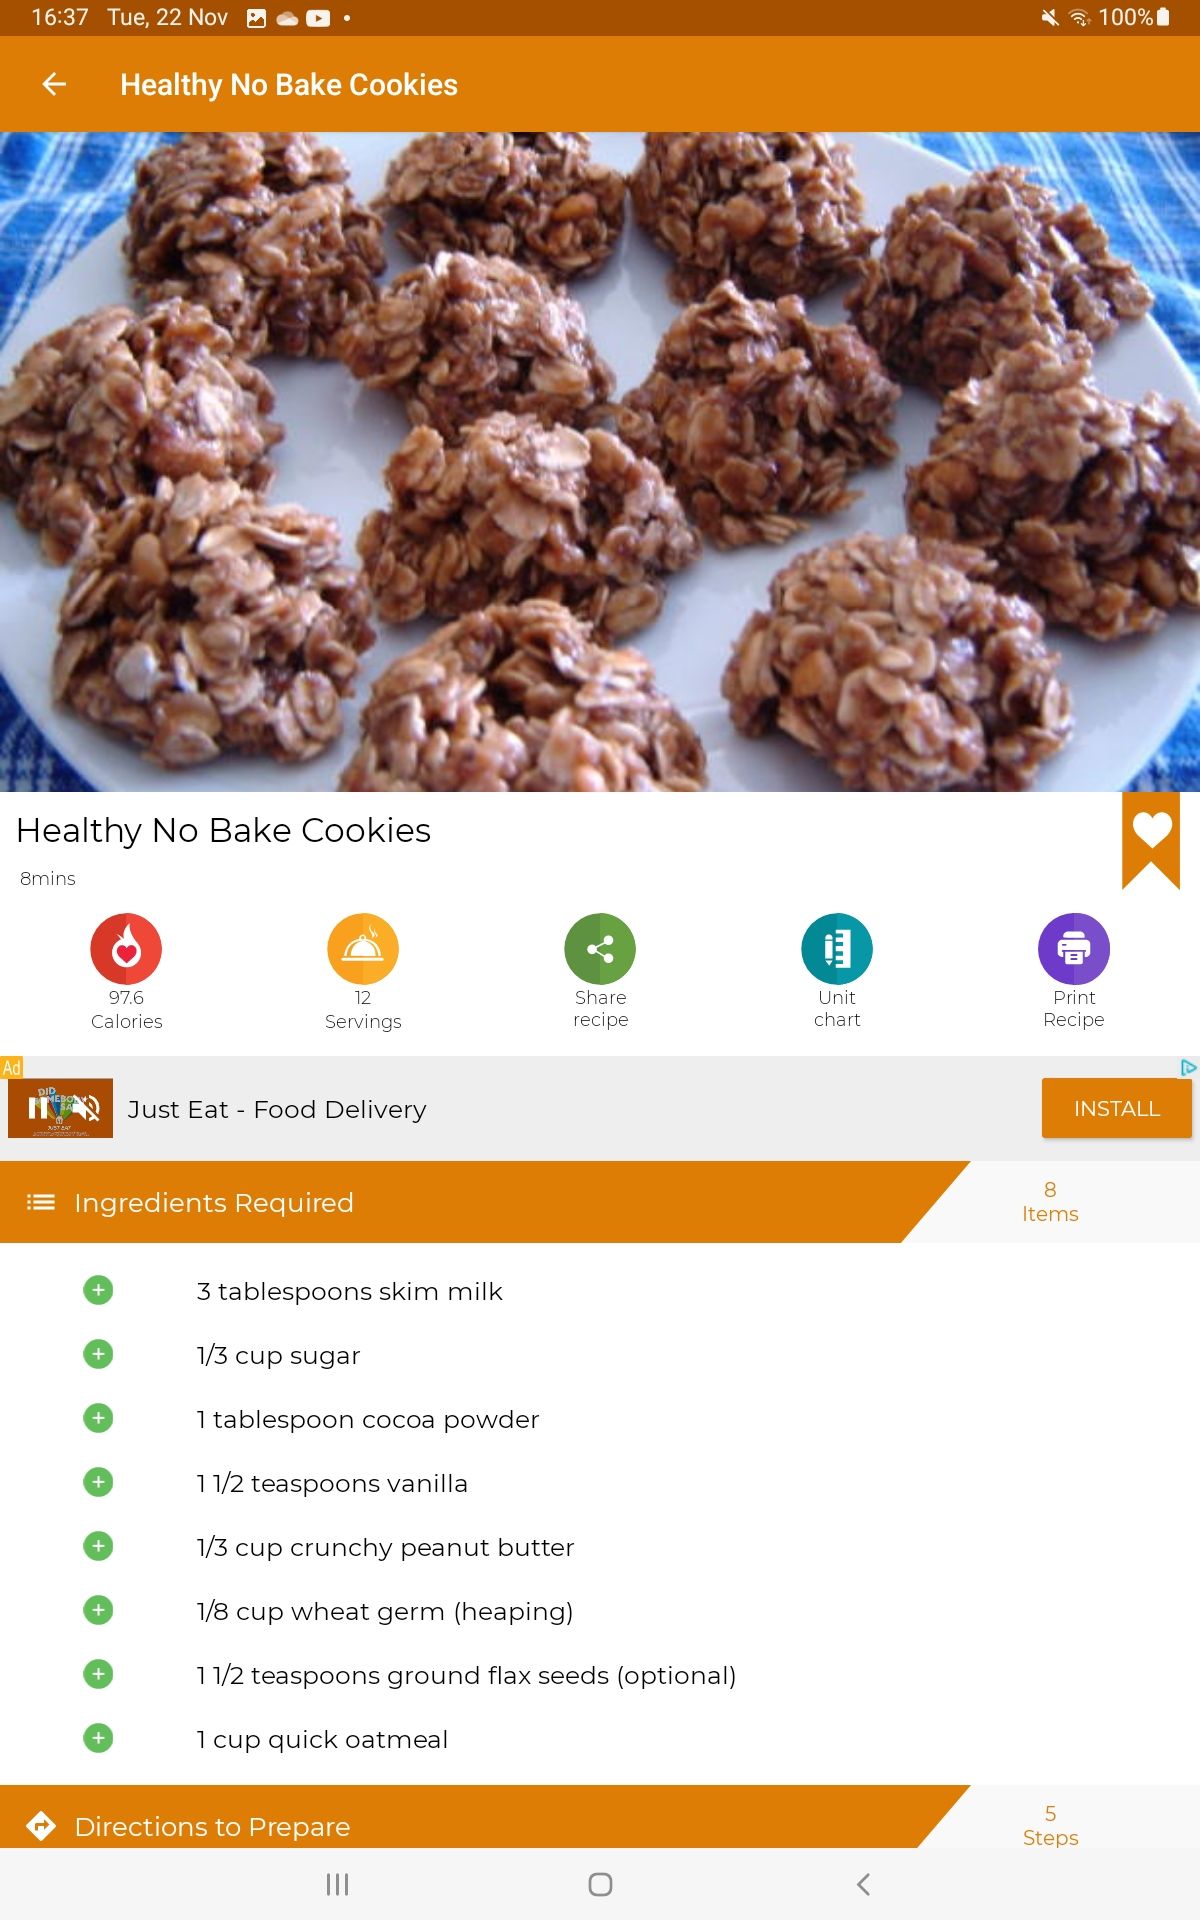Open the 5 Steps counter
Image resolution: width=1200 pixels, height=1920 pixels.
tap(1050, 1825)
